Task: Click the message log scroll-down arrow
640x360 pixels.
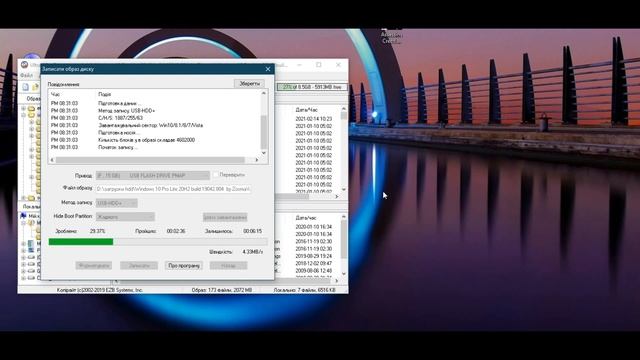Action: (x=264, y=153)
